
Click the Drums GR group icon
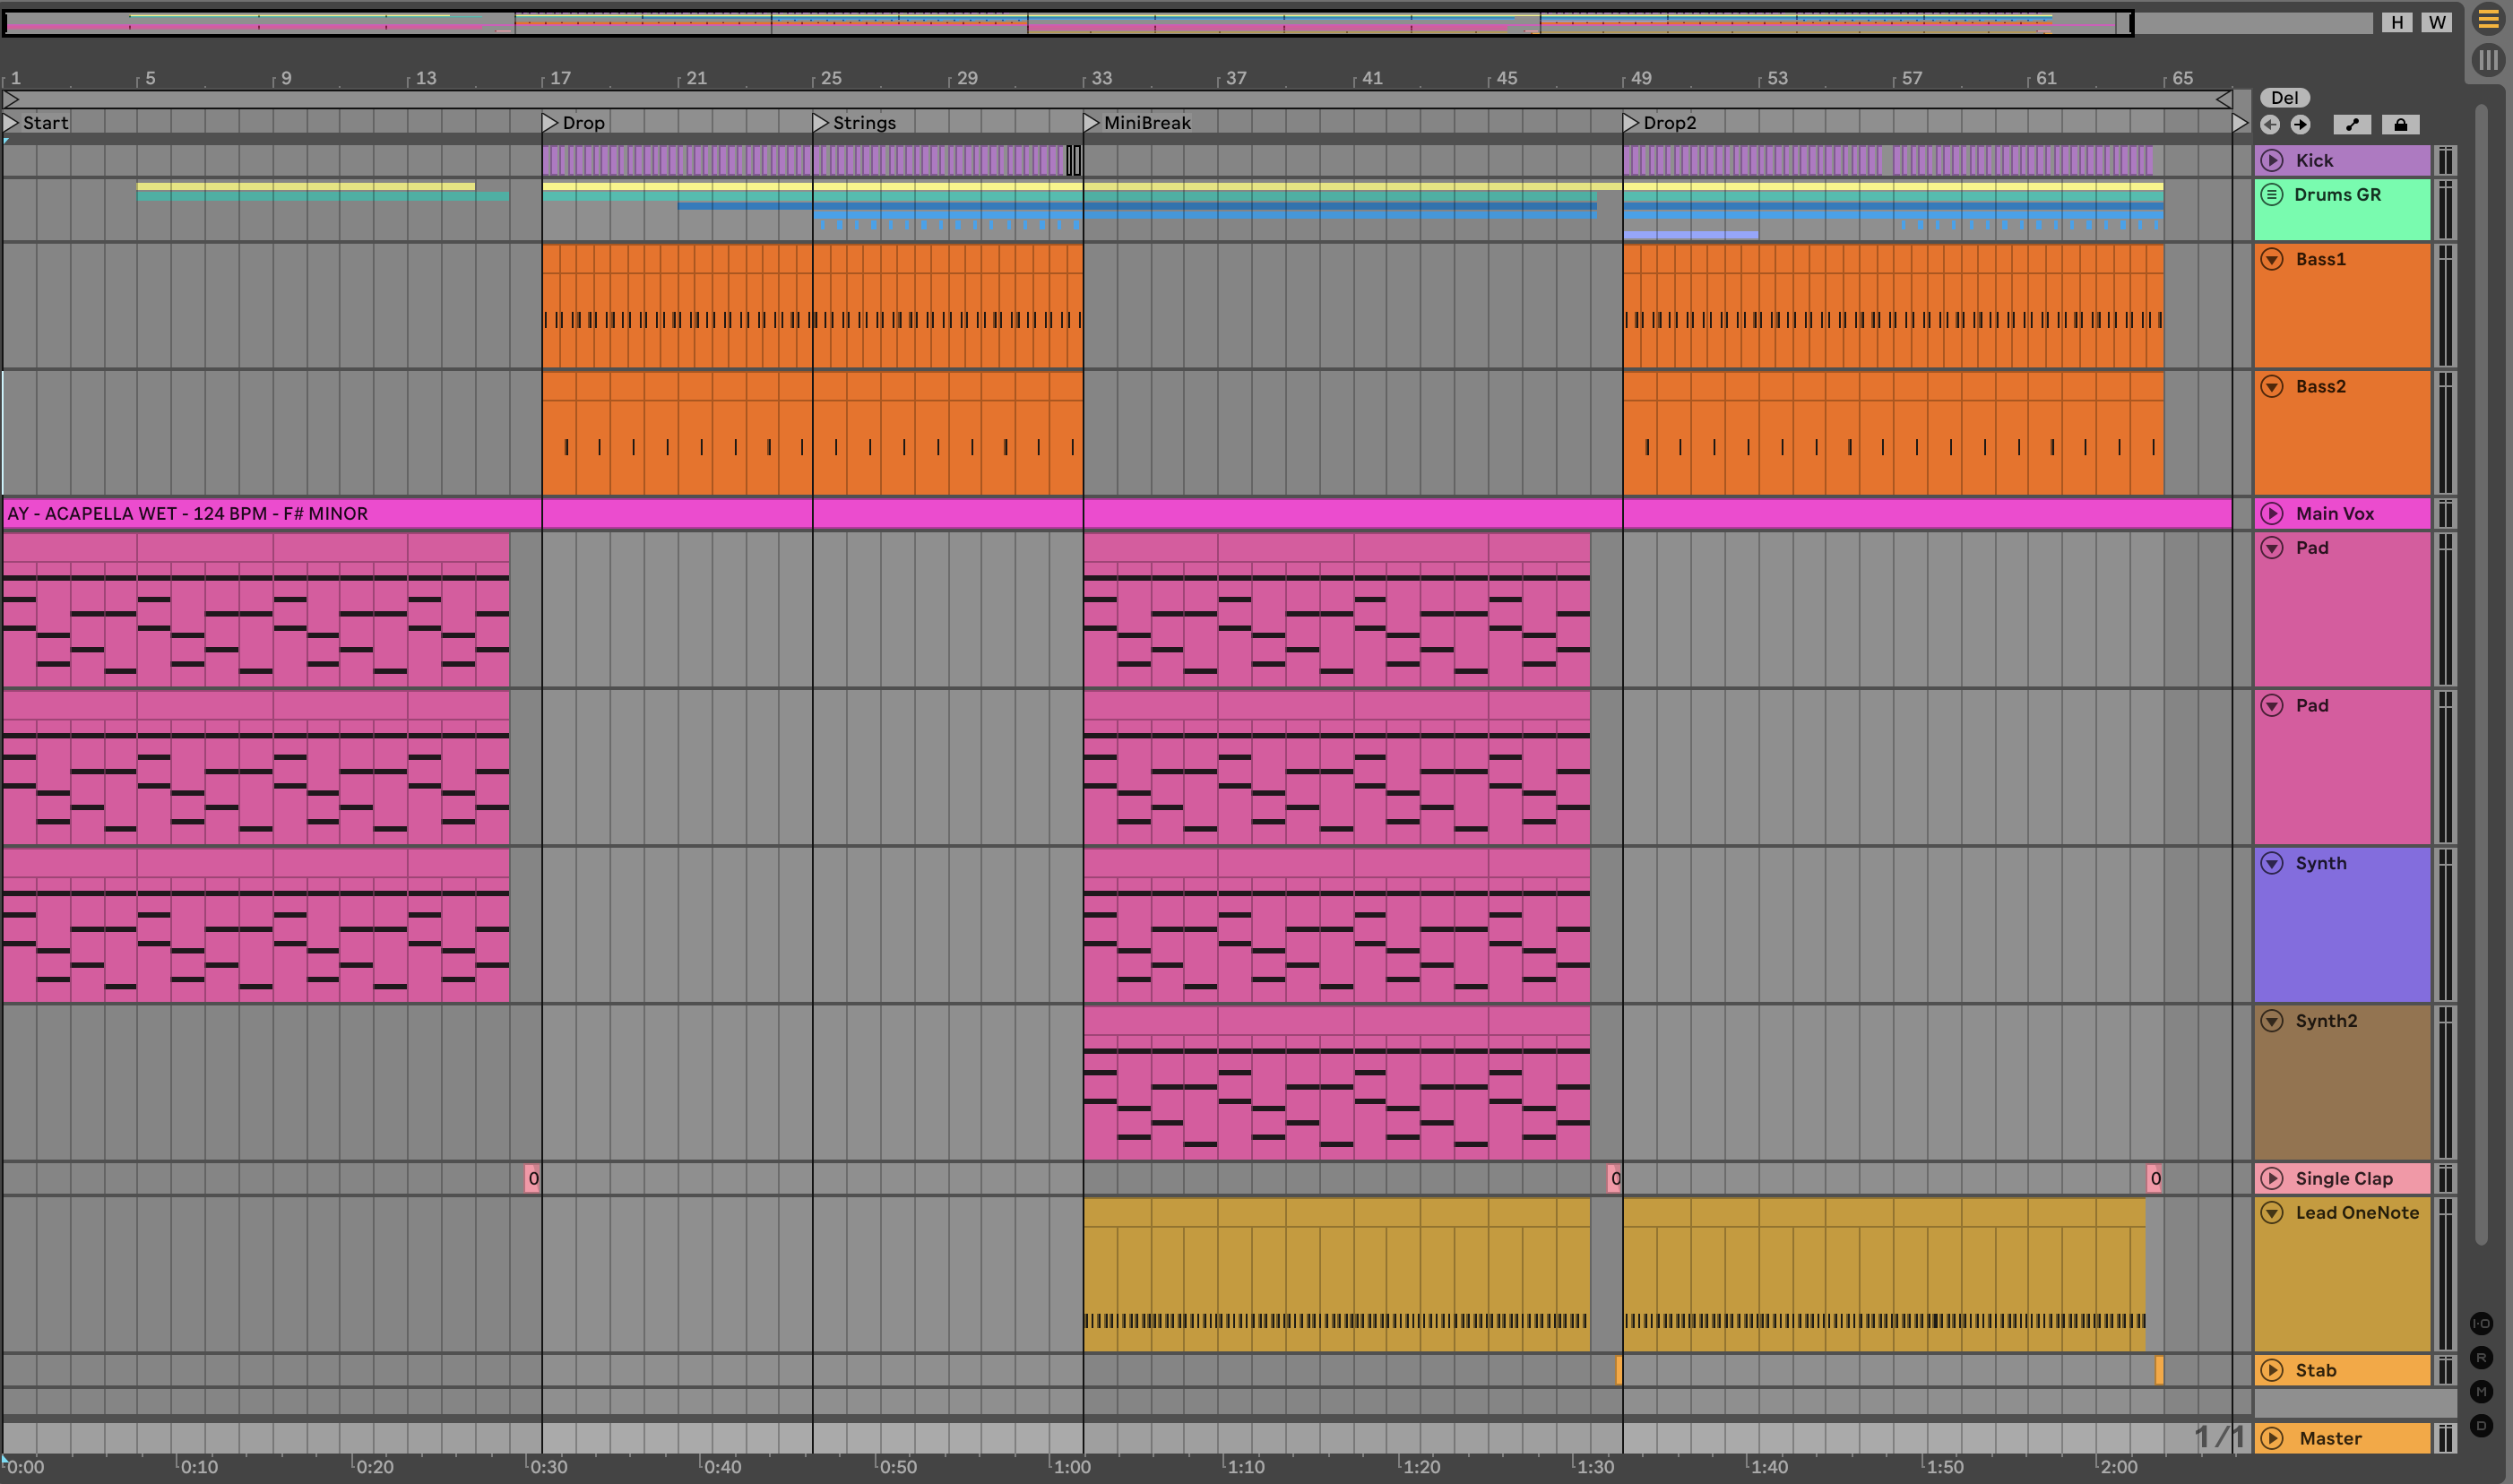2272,195
